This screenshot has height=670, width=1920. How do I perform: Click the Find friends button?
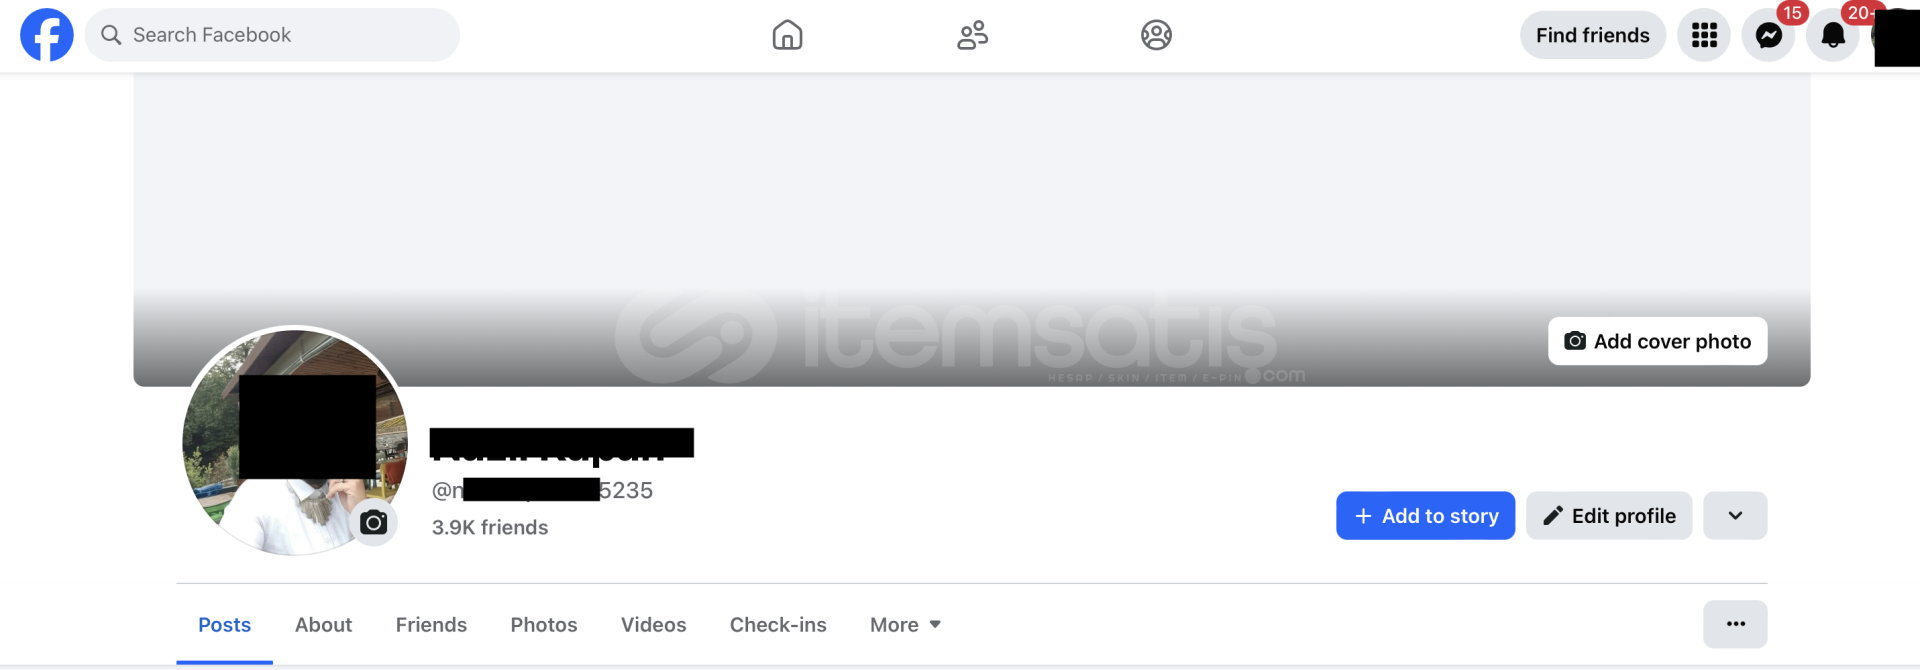tap(1593, 35)
